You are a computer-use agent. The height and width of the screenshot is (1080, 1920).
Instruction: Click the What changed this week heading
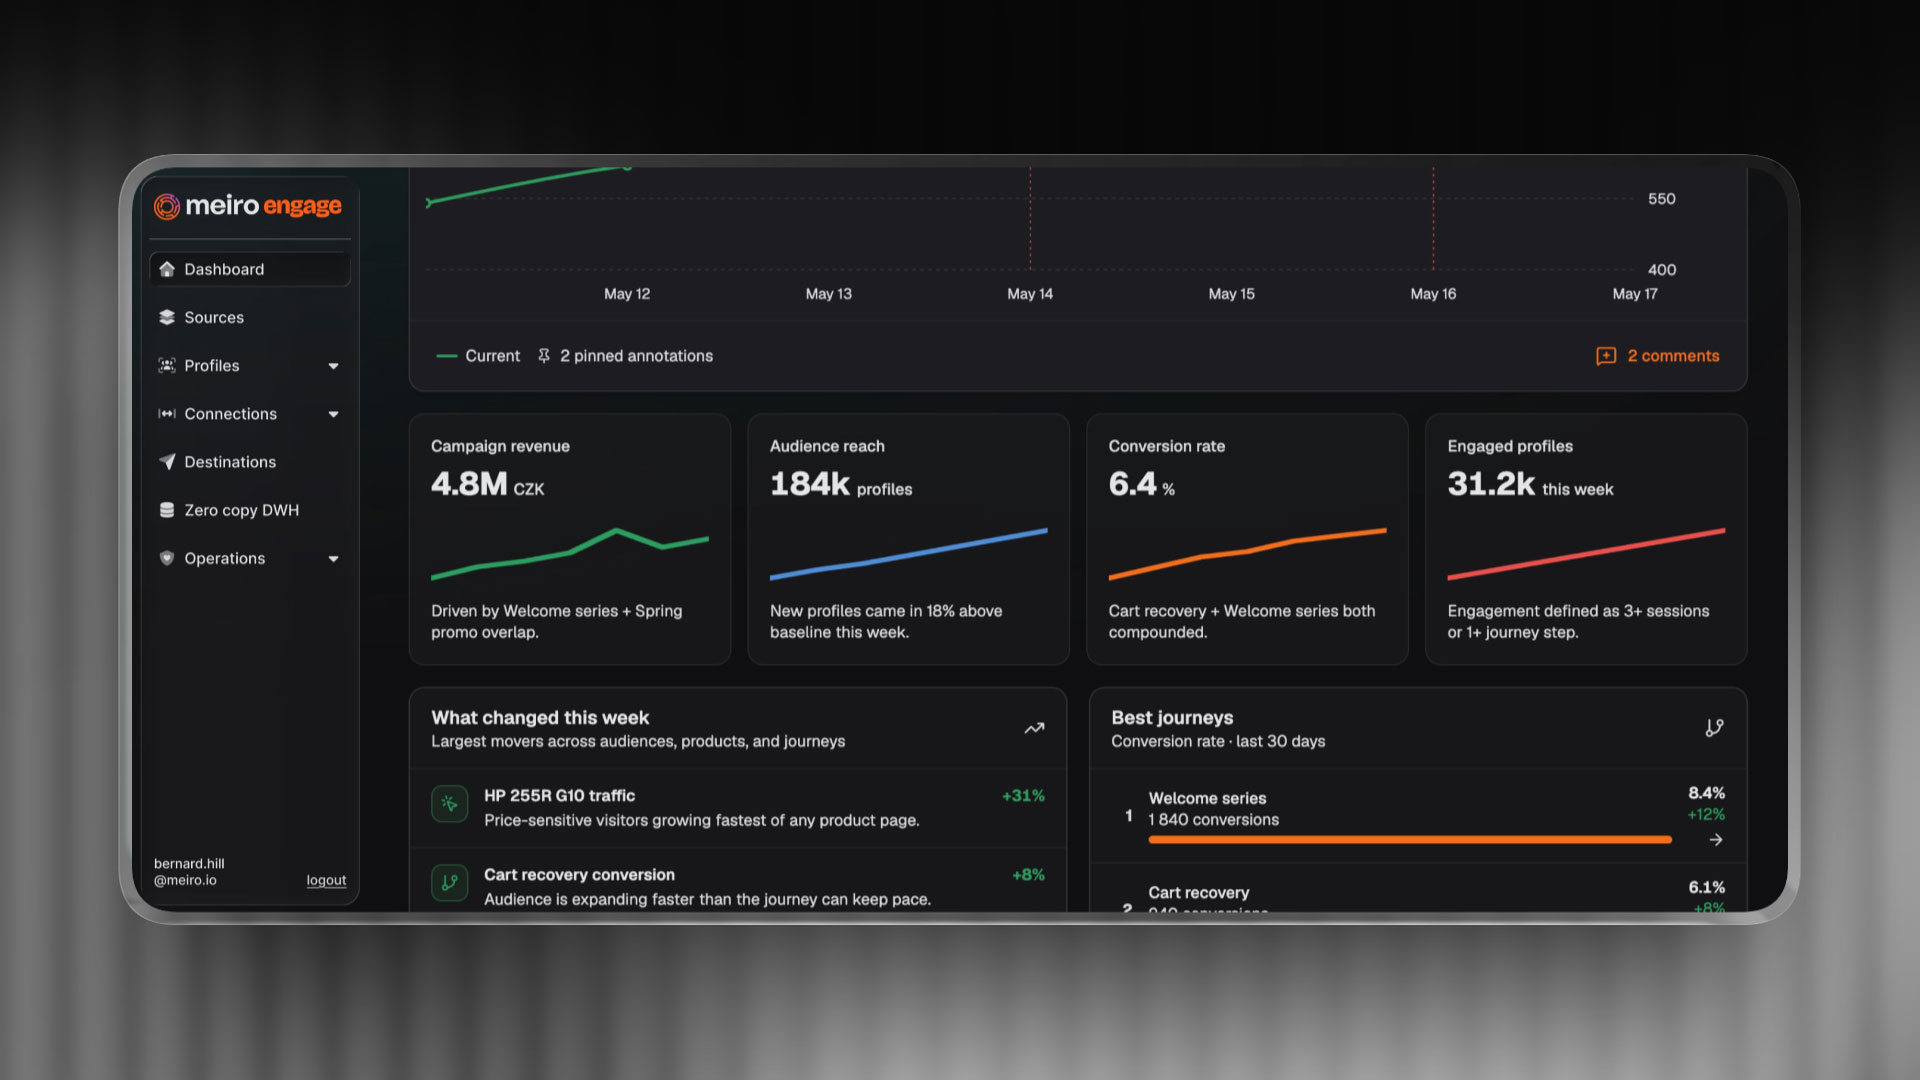coord(540,718)
